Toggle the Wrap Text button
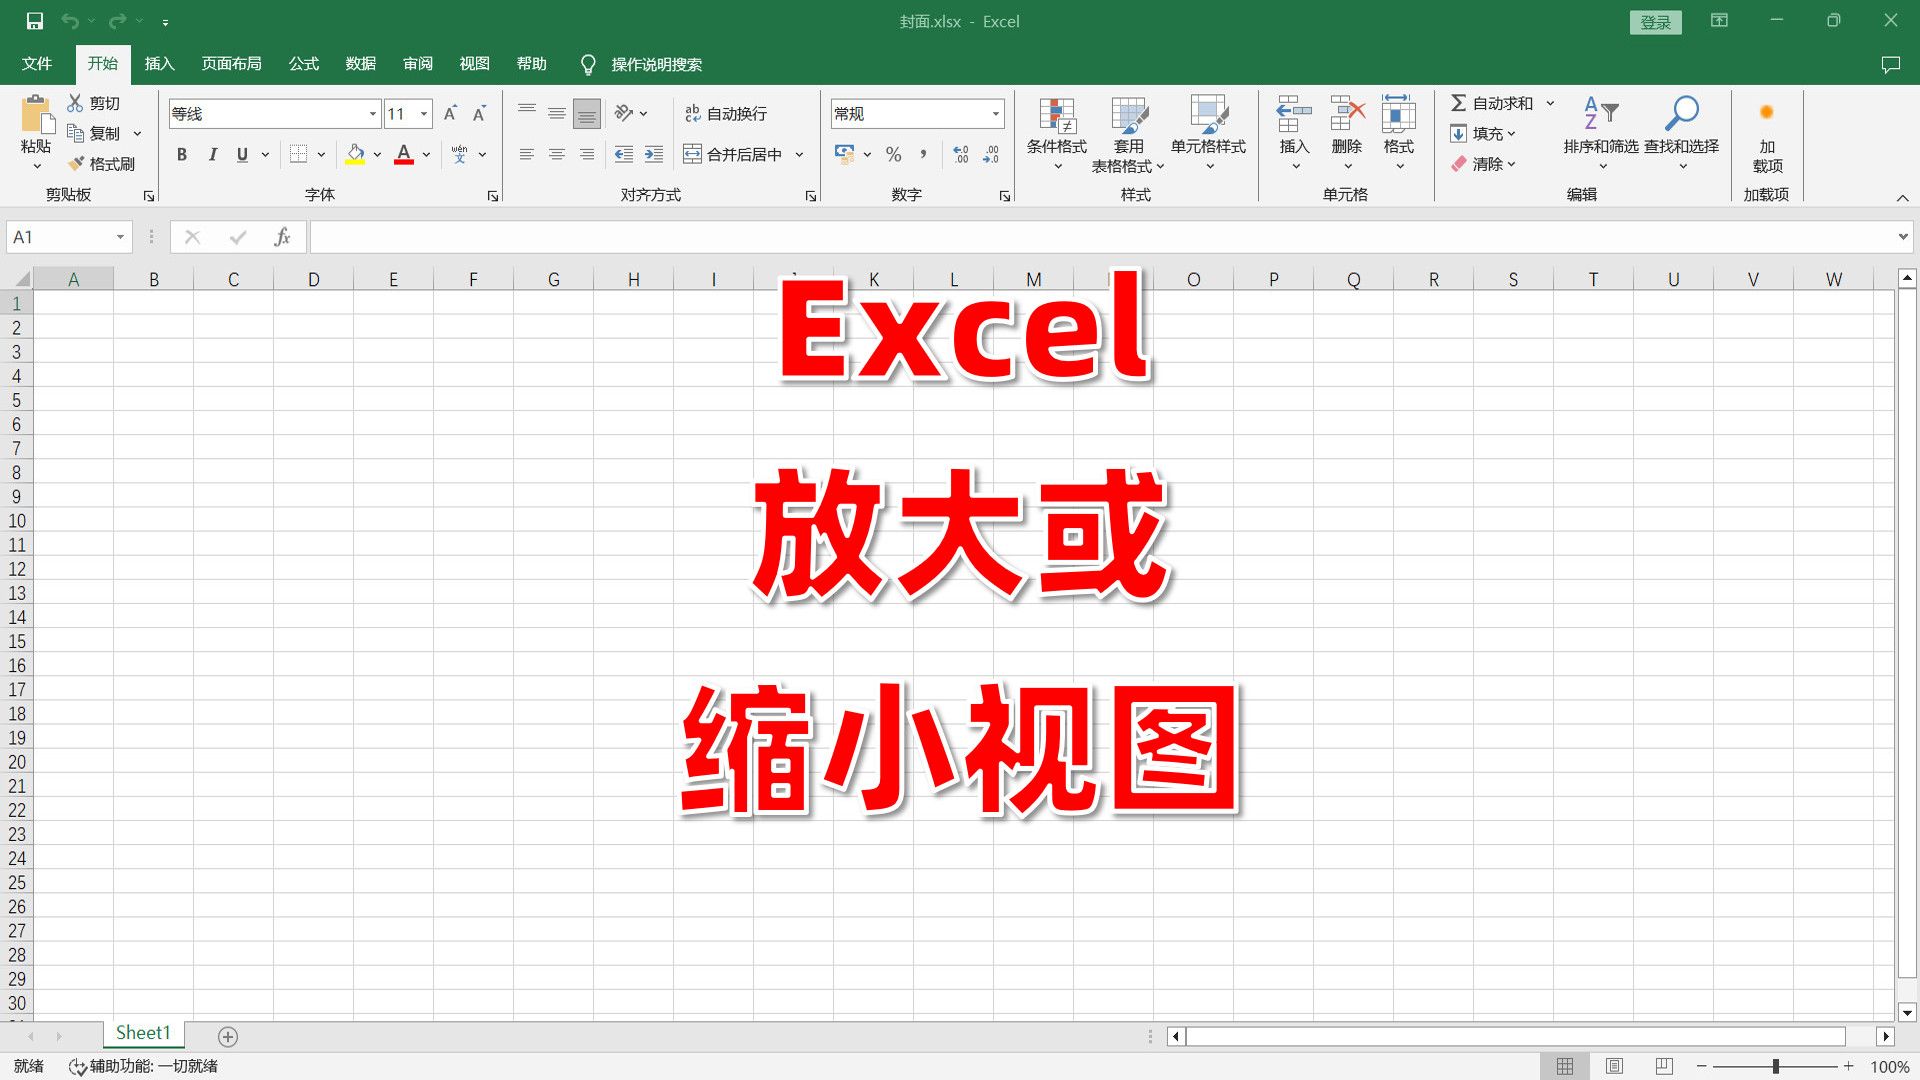The width and height of the screenshot is (1920, 1080). tap(729, 112)
